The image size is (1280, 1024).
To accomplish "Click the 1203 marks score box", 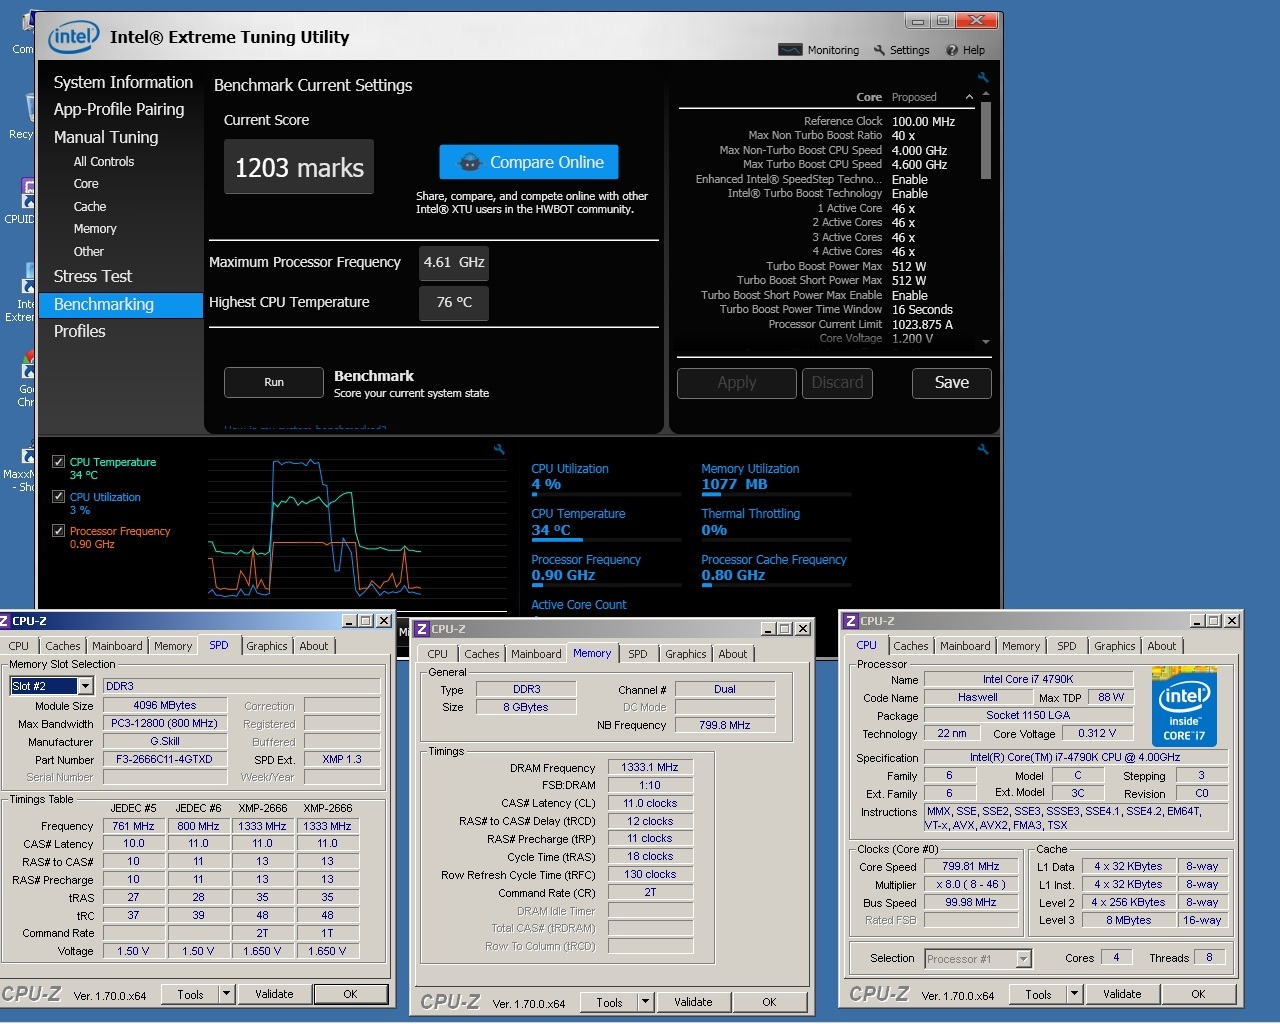I will point(299,167).
